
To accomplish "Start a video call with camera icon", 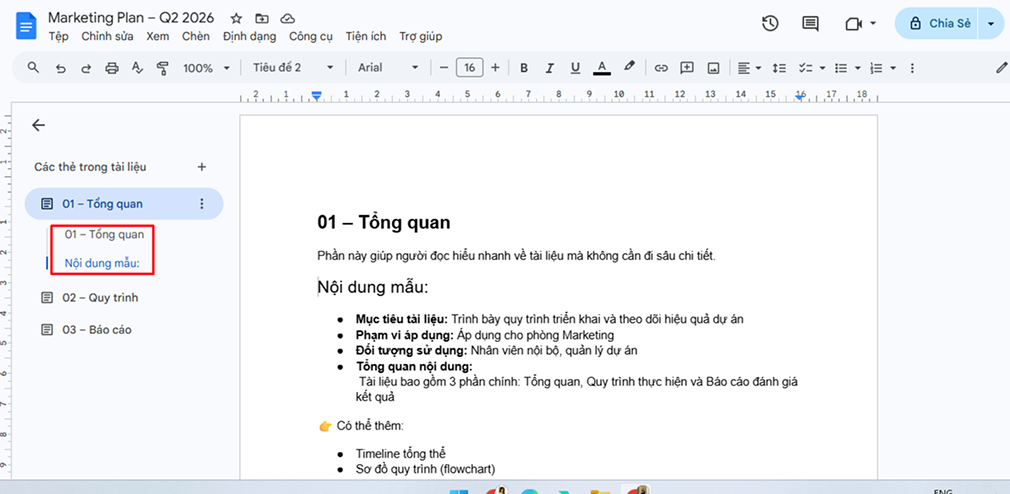I will 853,24.
